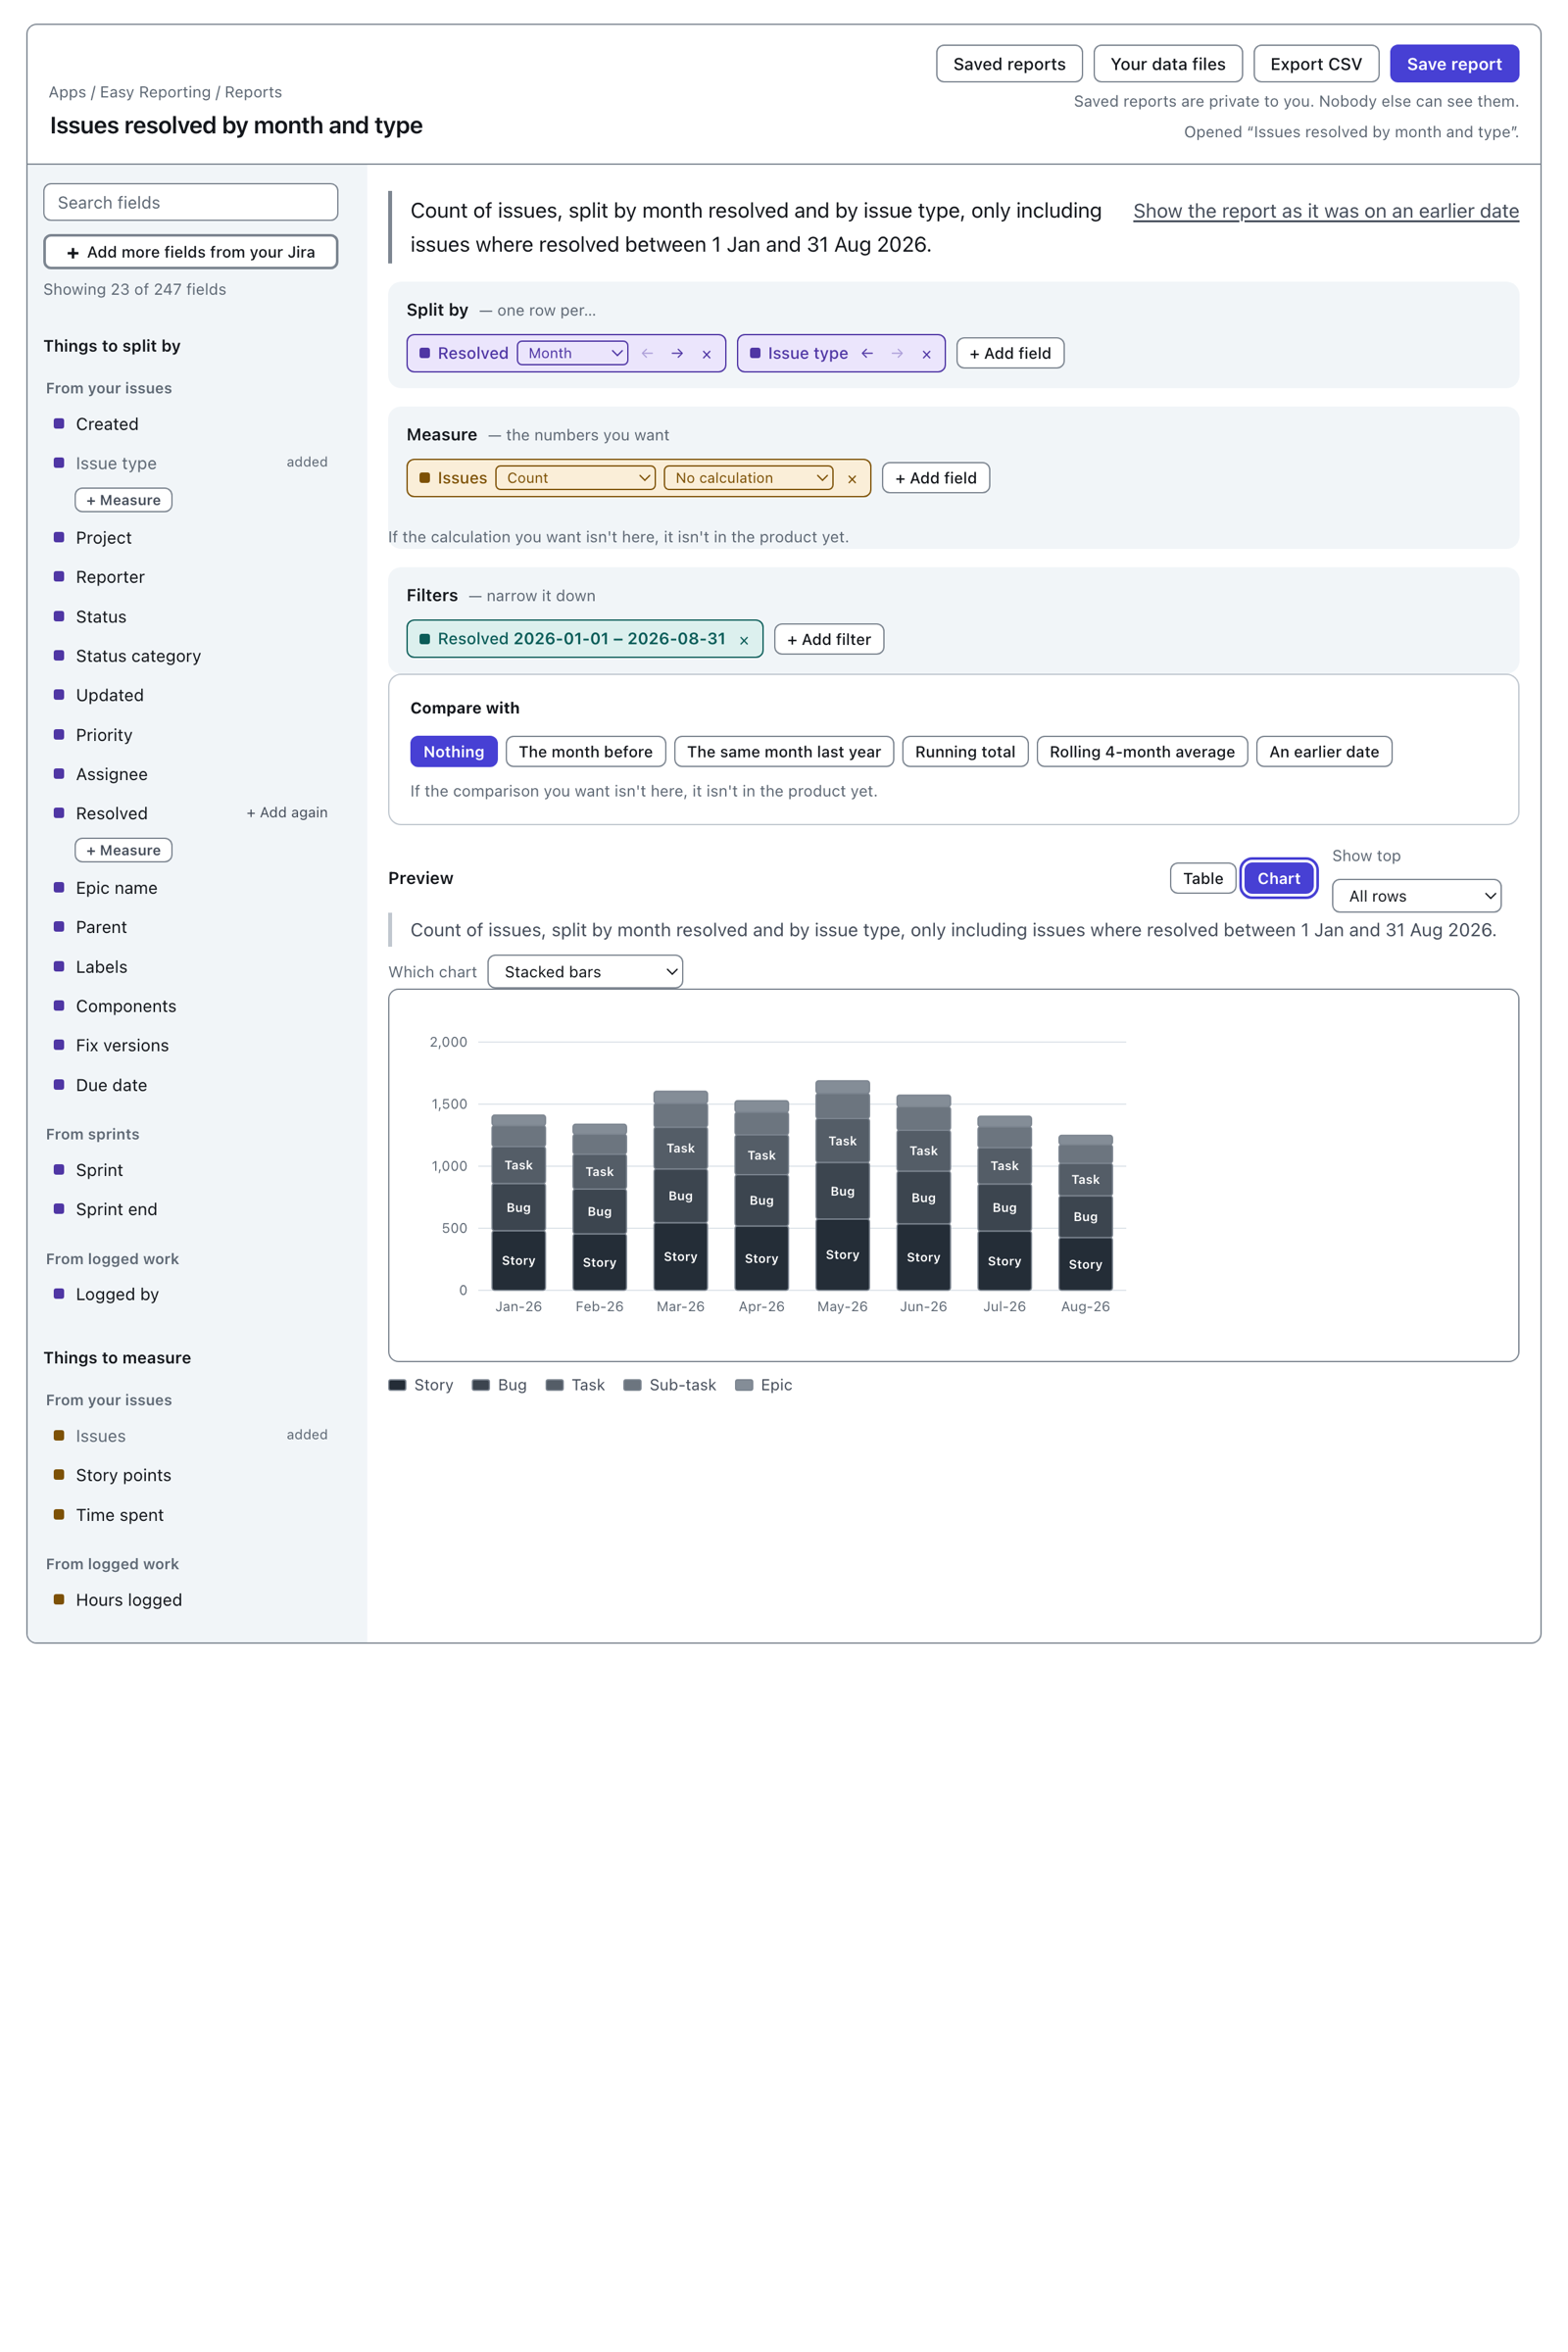Open the Stacked bars chart type dropdown
This screenshot has height=2352, width=1568.
point(585,972)
